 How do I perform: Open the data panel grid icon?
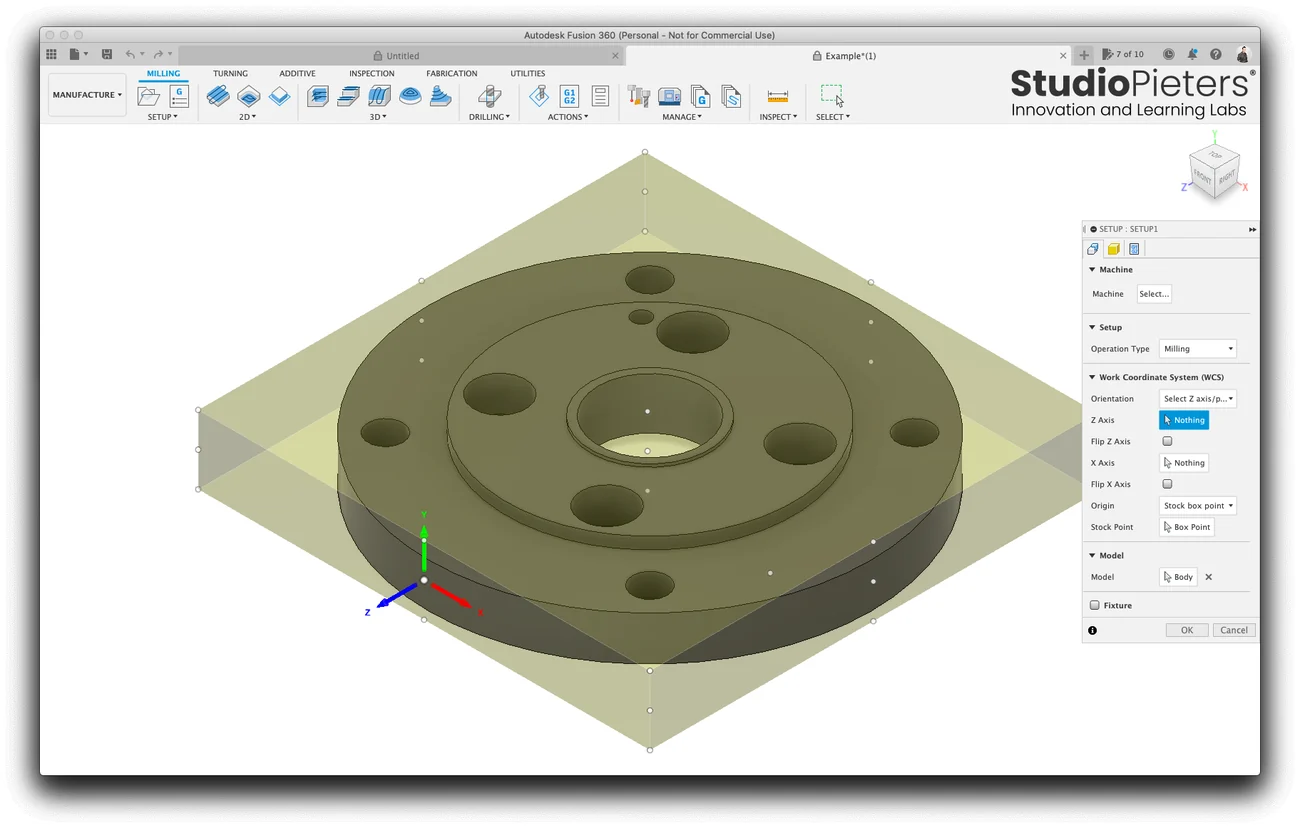51,54
